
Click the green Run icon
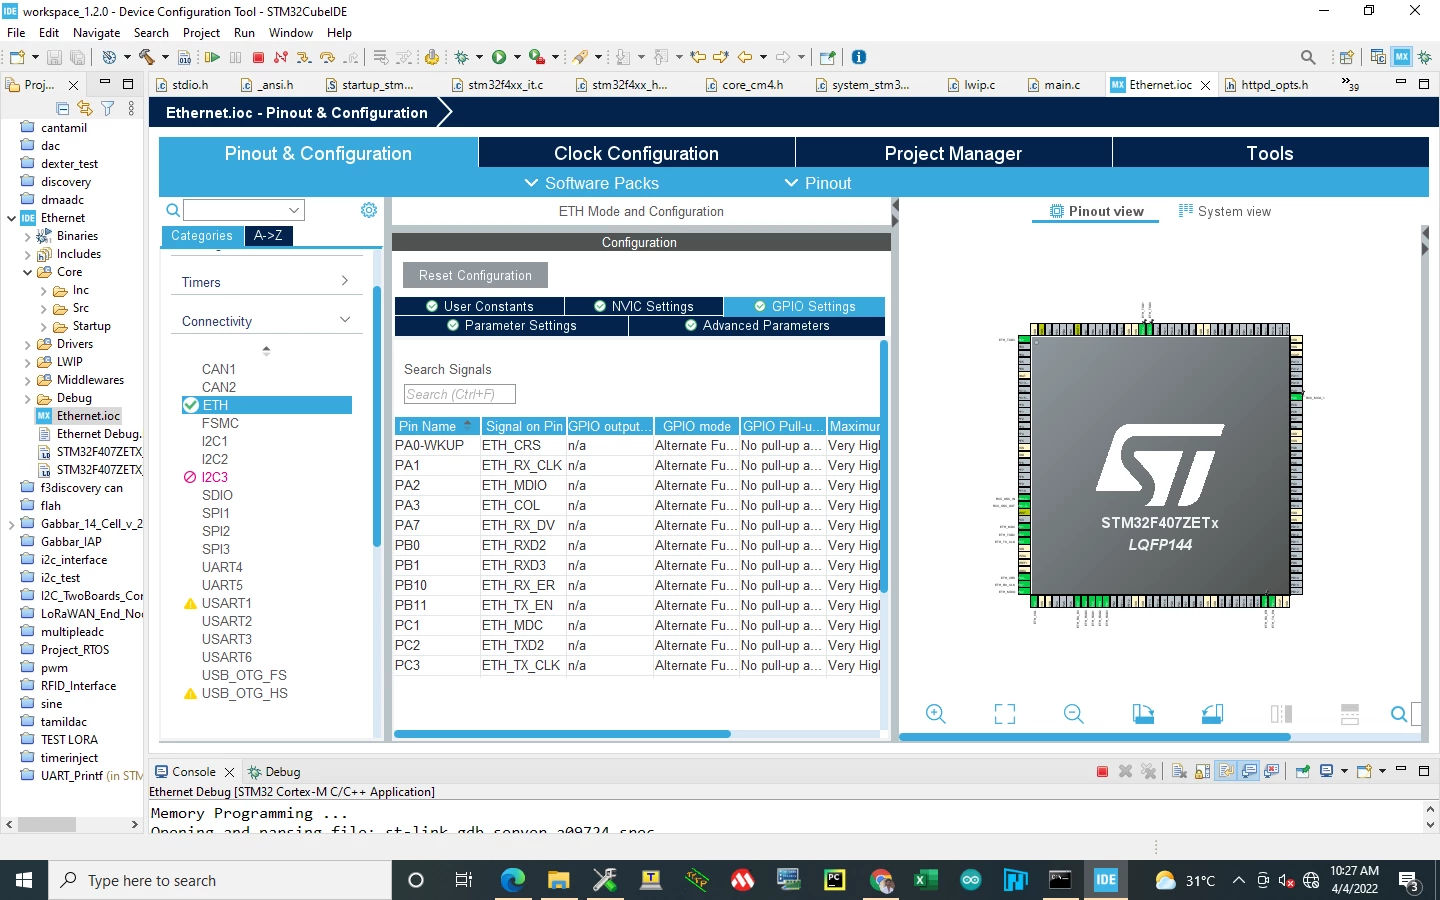pyautogui.click(x=499, y=57)
